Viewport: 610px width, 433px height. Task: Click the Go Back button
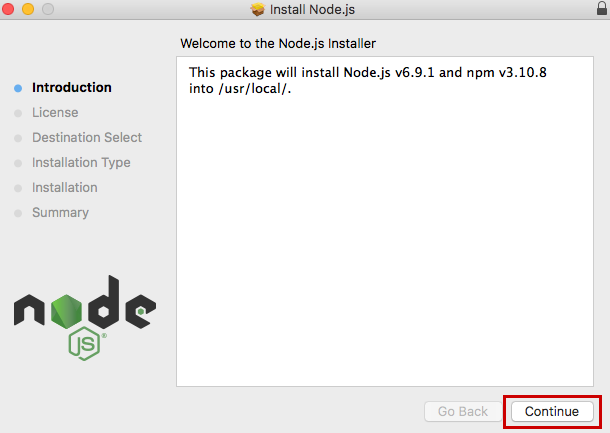coord(463,411)
